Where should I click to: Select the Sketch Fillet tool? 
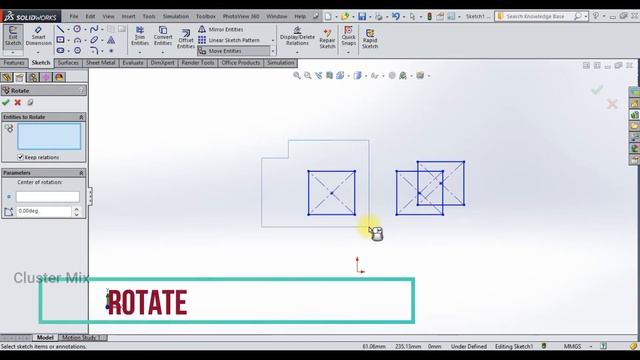coord(94,51)
